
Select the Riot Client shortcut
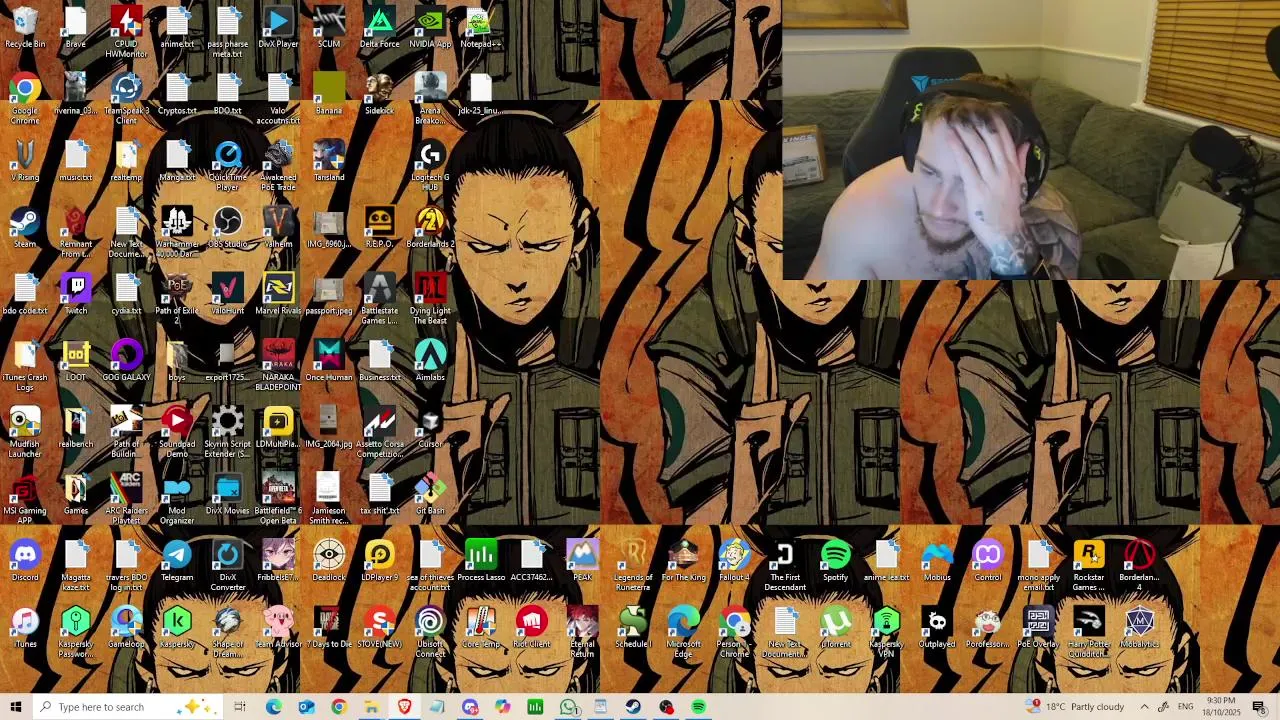tap(531, 627)
